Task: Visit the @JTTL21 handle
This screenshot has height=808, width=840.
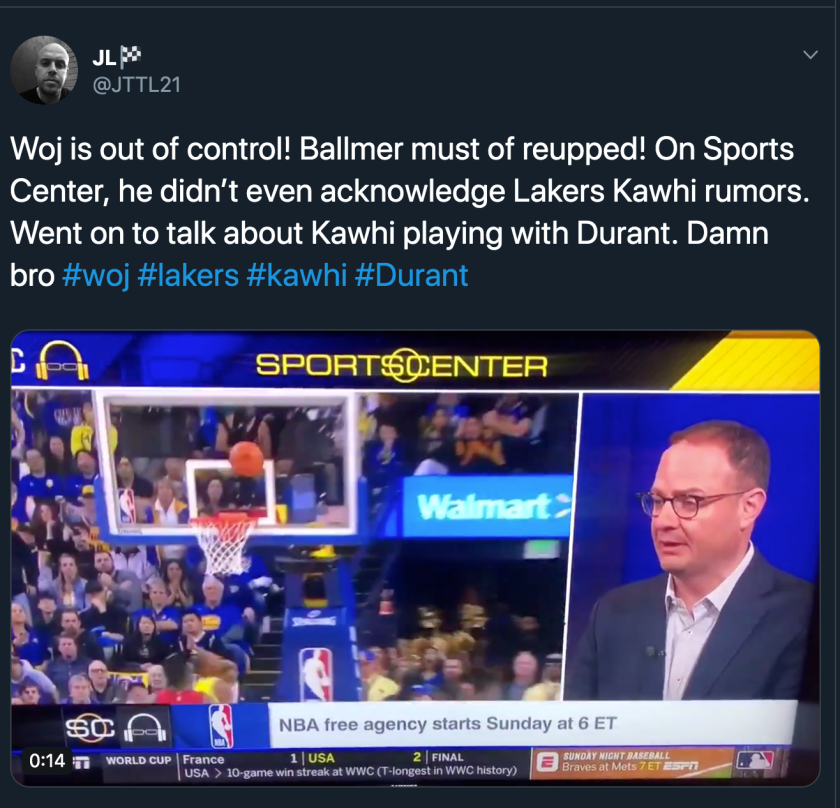Action: point(137,85)
